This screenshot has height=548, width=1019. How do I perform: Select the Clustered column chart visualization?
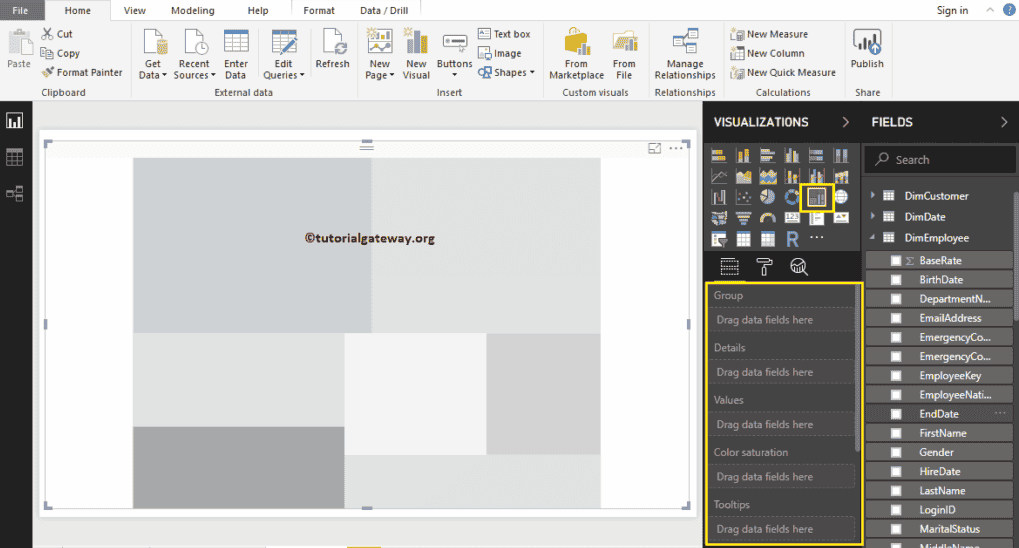[792, 155]
